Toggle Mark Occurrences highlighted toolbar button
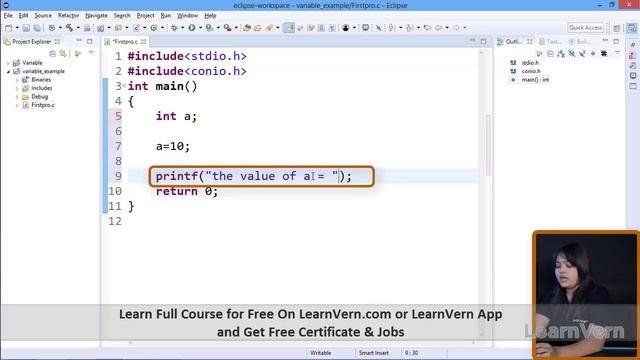Screen dimensions: 640x360 [x=289, y=28]
